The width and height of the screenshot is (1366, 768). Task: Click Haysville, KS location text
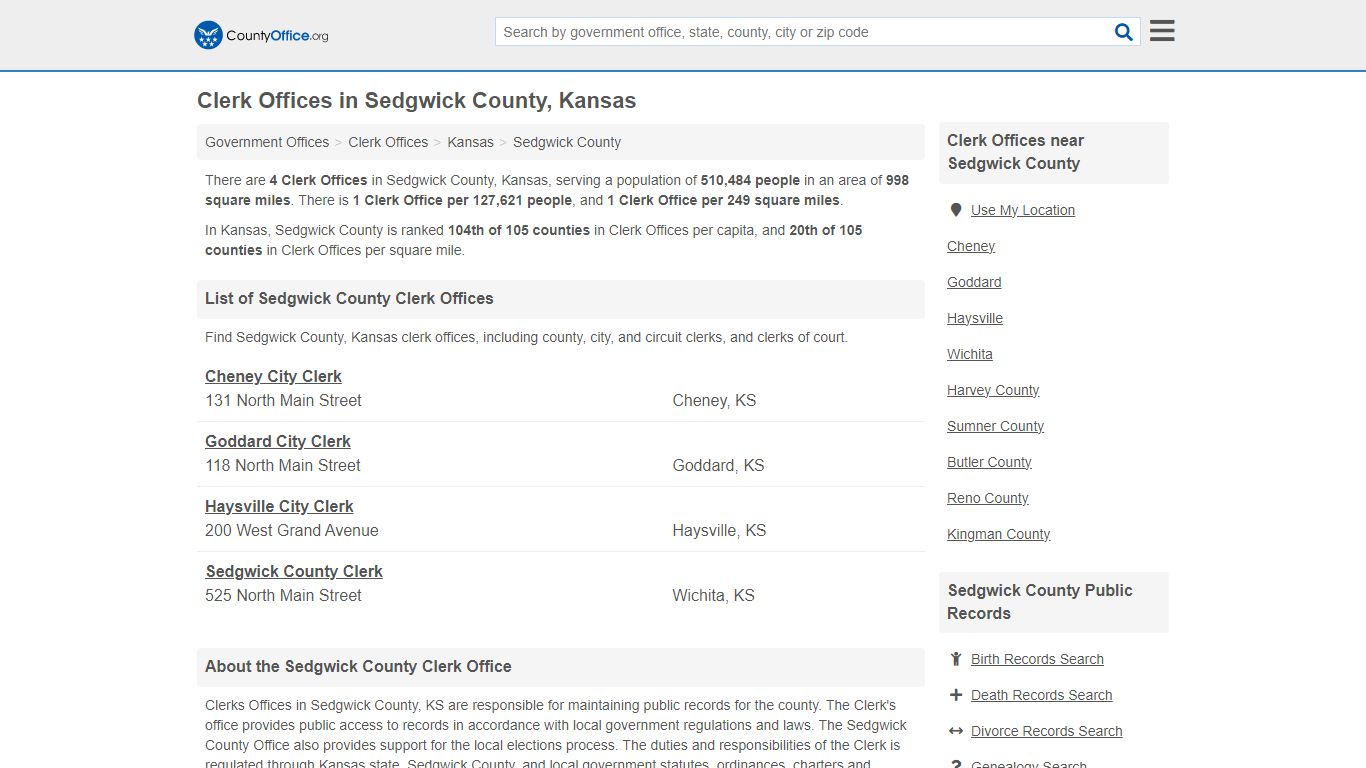[719, 530]
